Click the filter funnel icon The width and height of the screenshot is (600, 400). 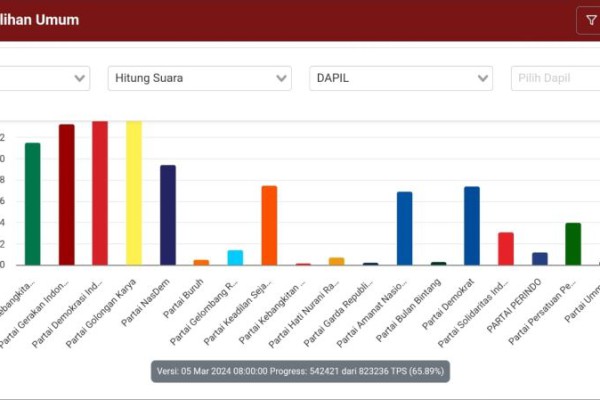591,20
